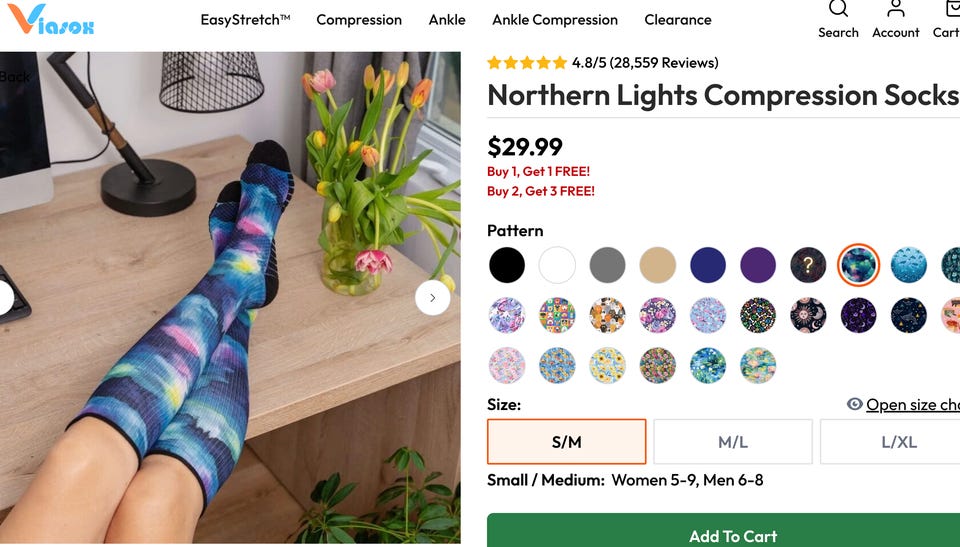This screenshot has height=547, width=960.
Task: Select the mystery question-mark pattern
Action: (808, 265)
